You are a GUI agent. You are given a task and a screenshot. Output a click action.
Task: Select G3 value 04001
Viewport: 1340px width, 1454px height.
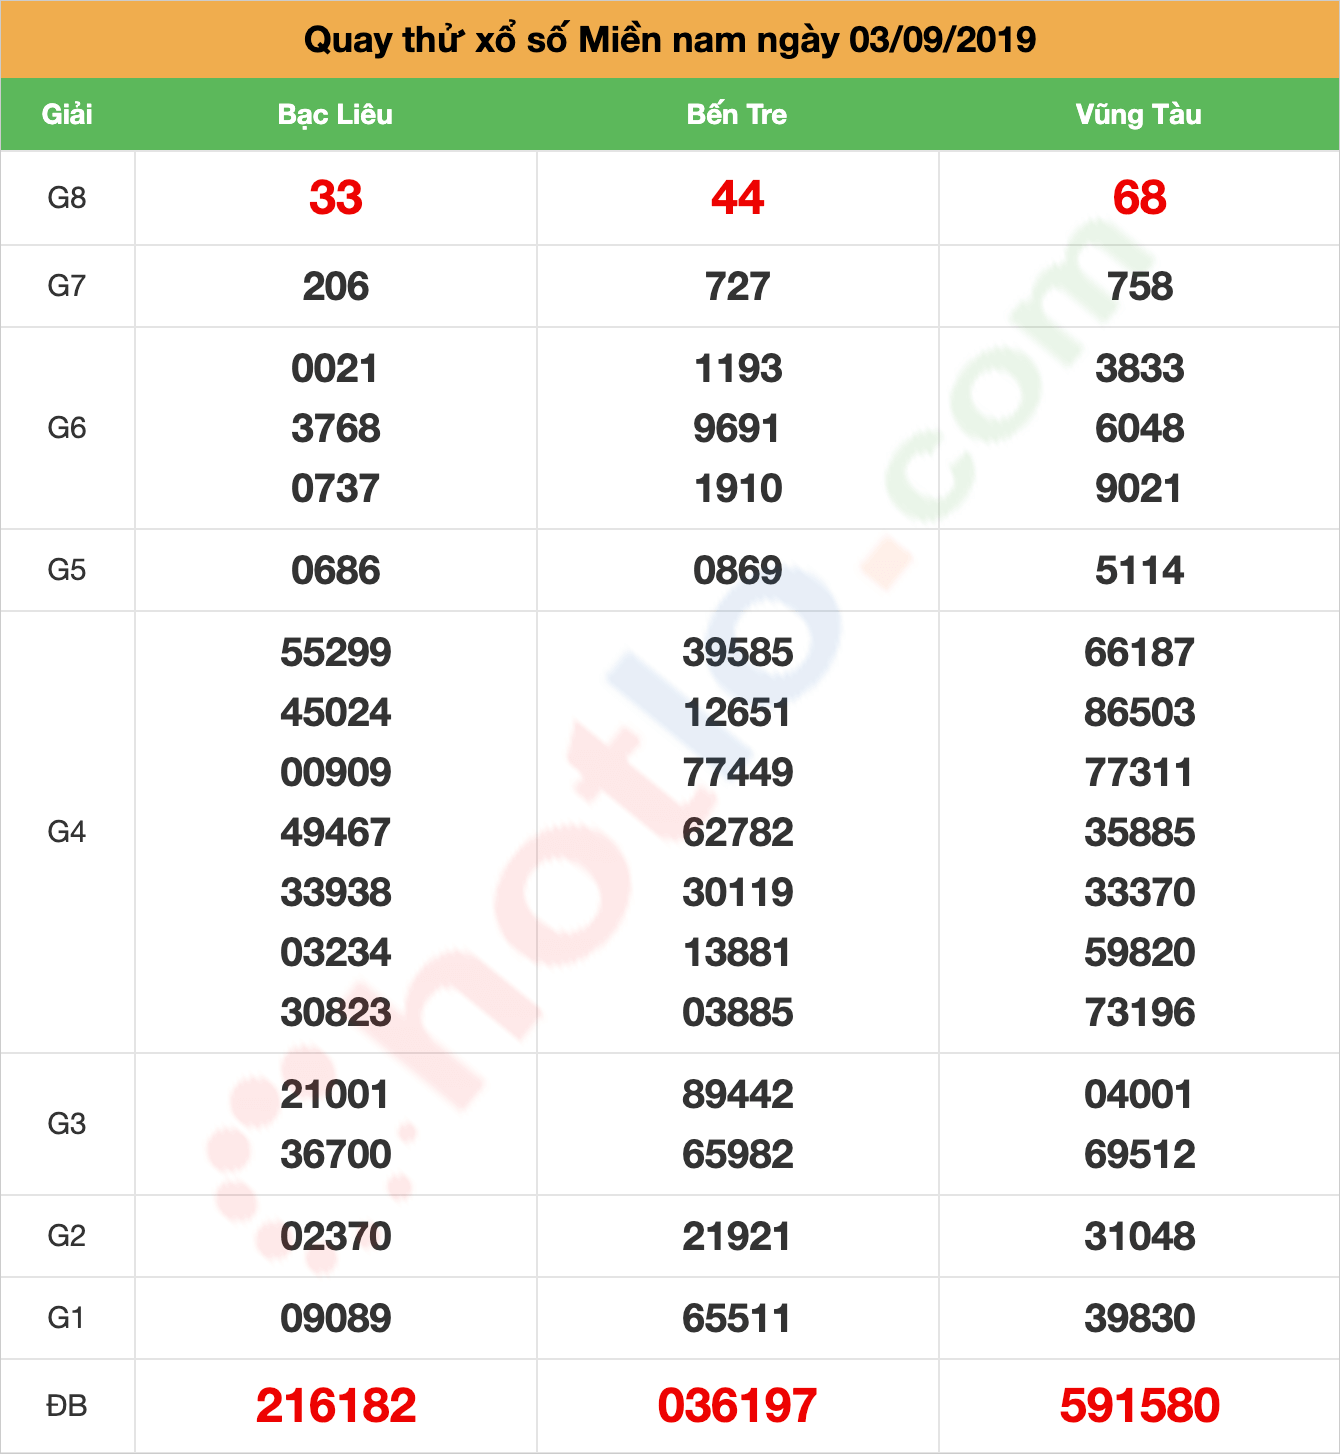[1139, 1095]
